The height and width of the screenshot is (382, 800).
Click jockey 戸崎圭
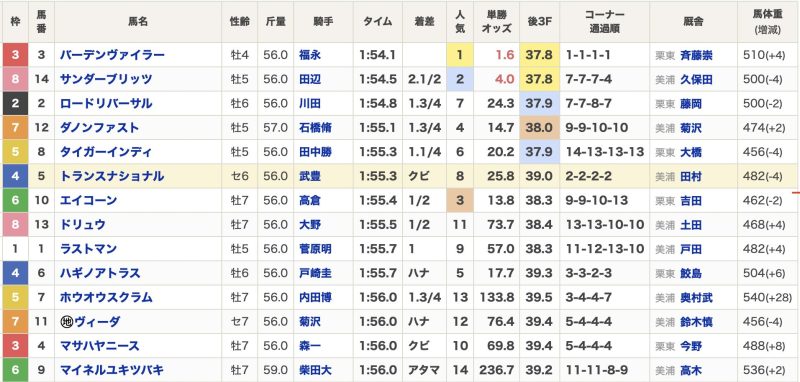[x=315, y=274]
